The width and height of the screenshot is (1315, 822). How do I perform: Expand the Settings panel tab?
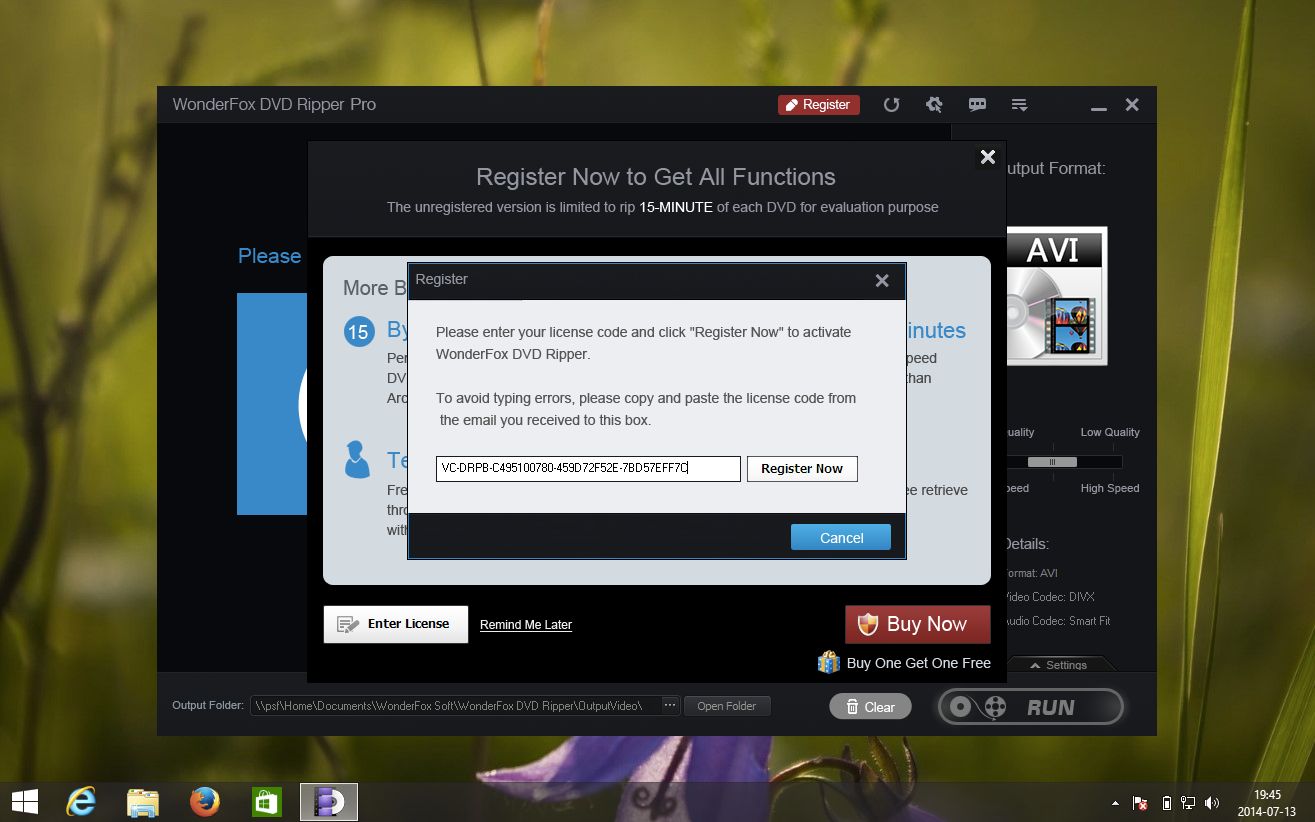point(1059,665)
